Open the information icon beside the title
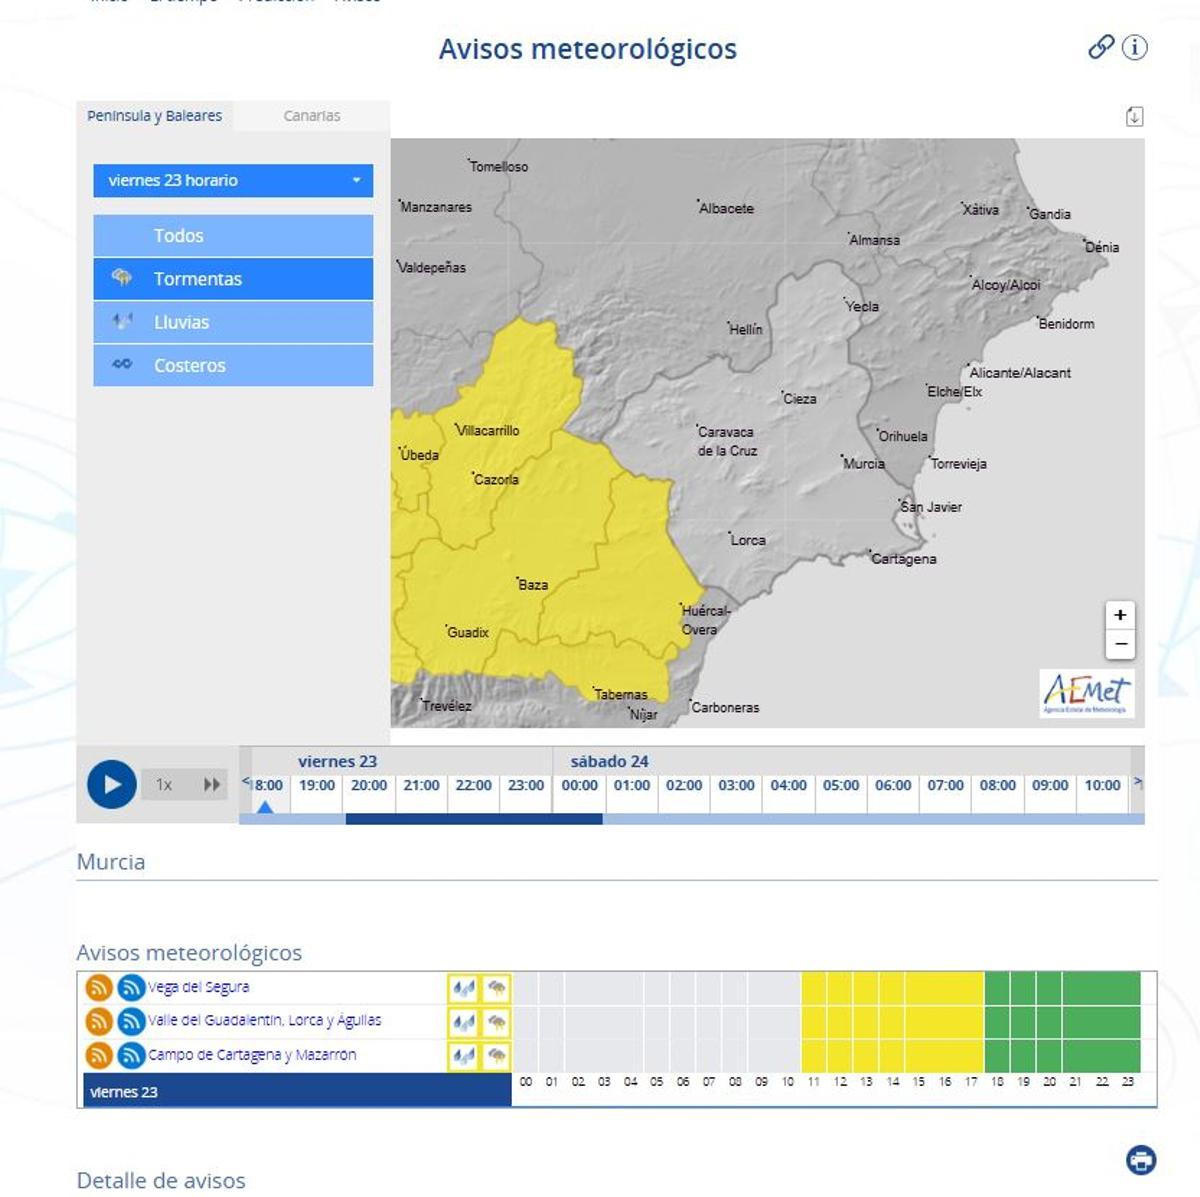 tap(1135, 46)
